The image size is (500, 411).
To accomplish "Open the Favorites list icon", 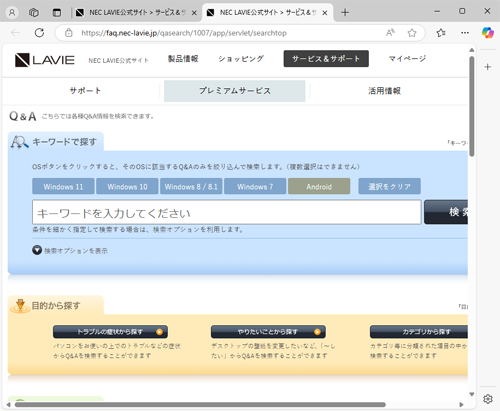I will pos(441,33).
